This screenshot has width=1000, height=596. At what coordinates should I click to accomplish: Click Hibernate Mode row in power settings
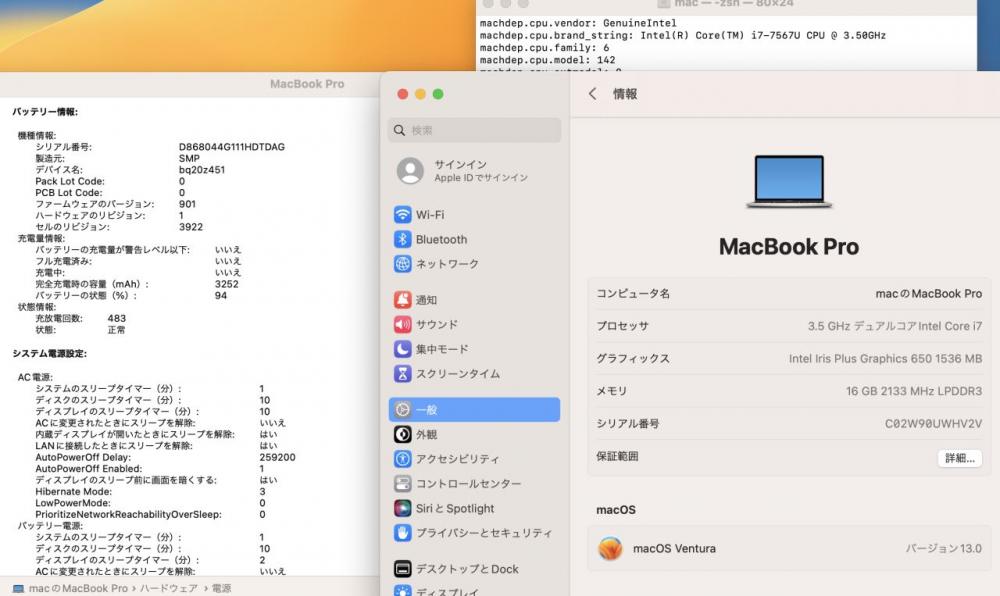[151, 491]
